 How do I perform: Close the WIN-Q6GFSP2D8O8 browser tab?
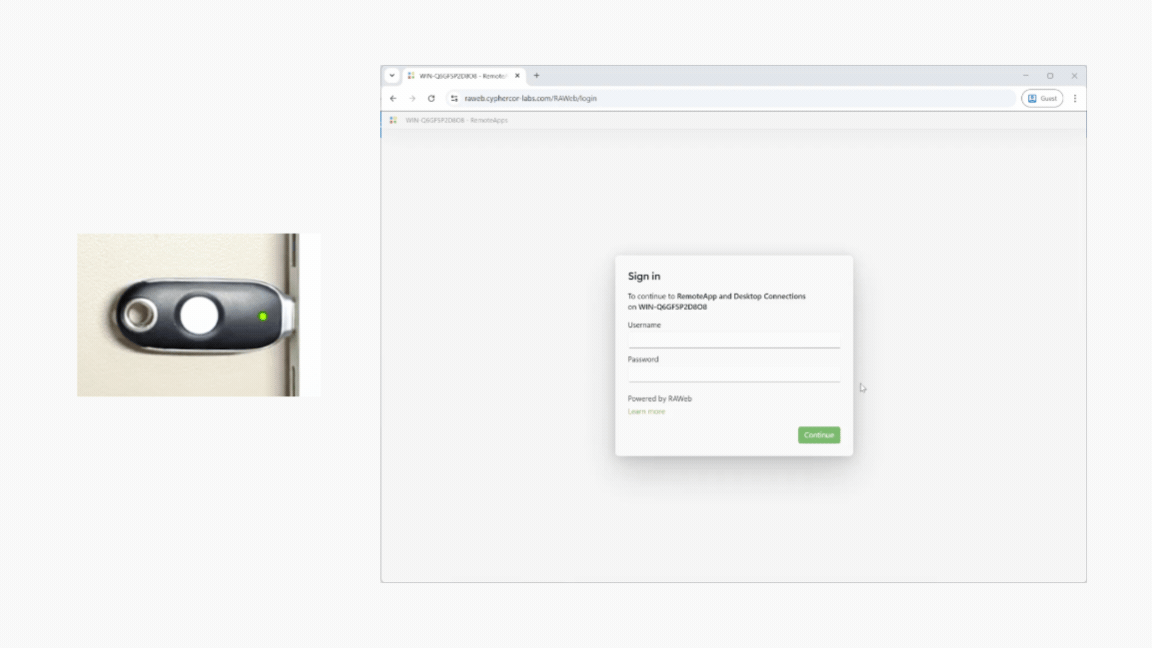517,76
